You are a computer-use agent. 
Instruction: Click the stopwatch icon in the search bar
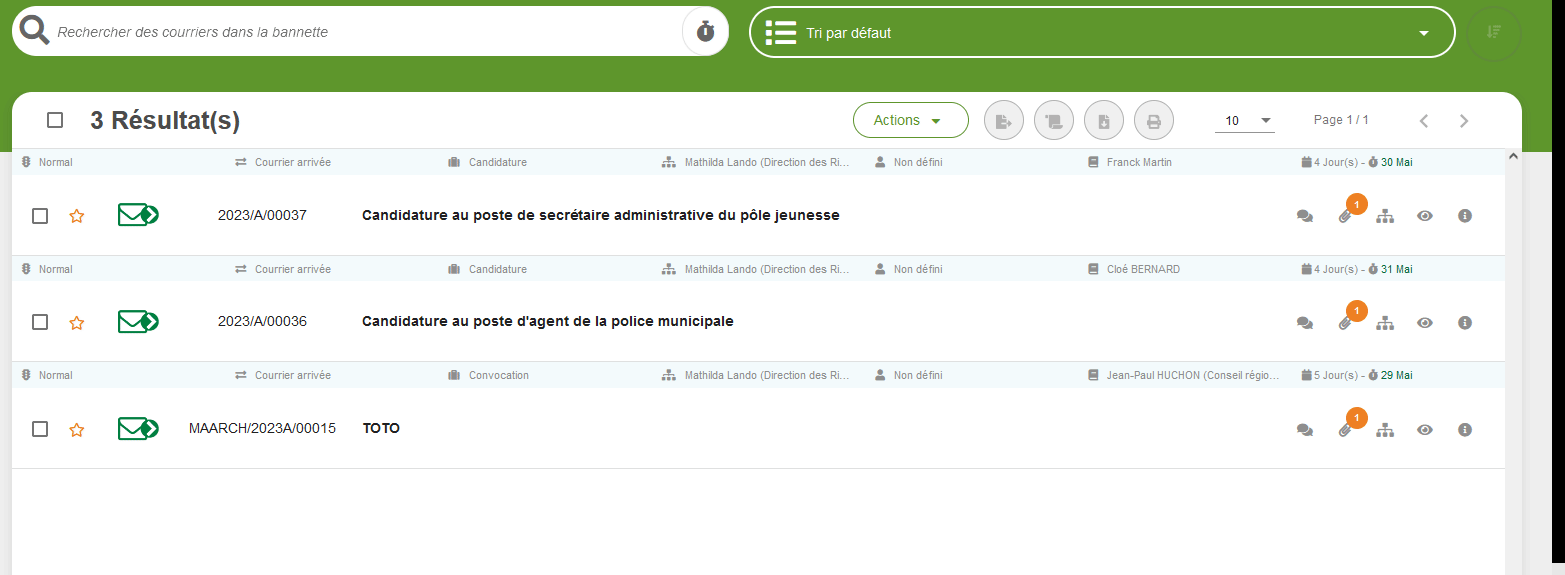pos(705,32)
